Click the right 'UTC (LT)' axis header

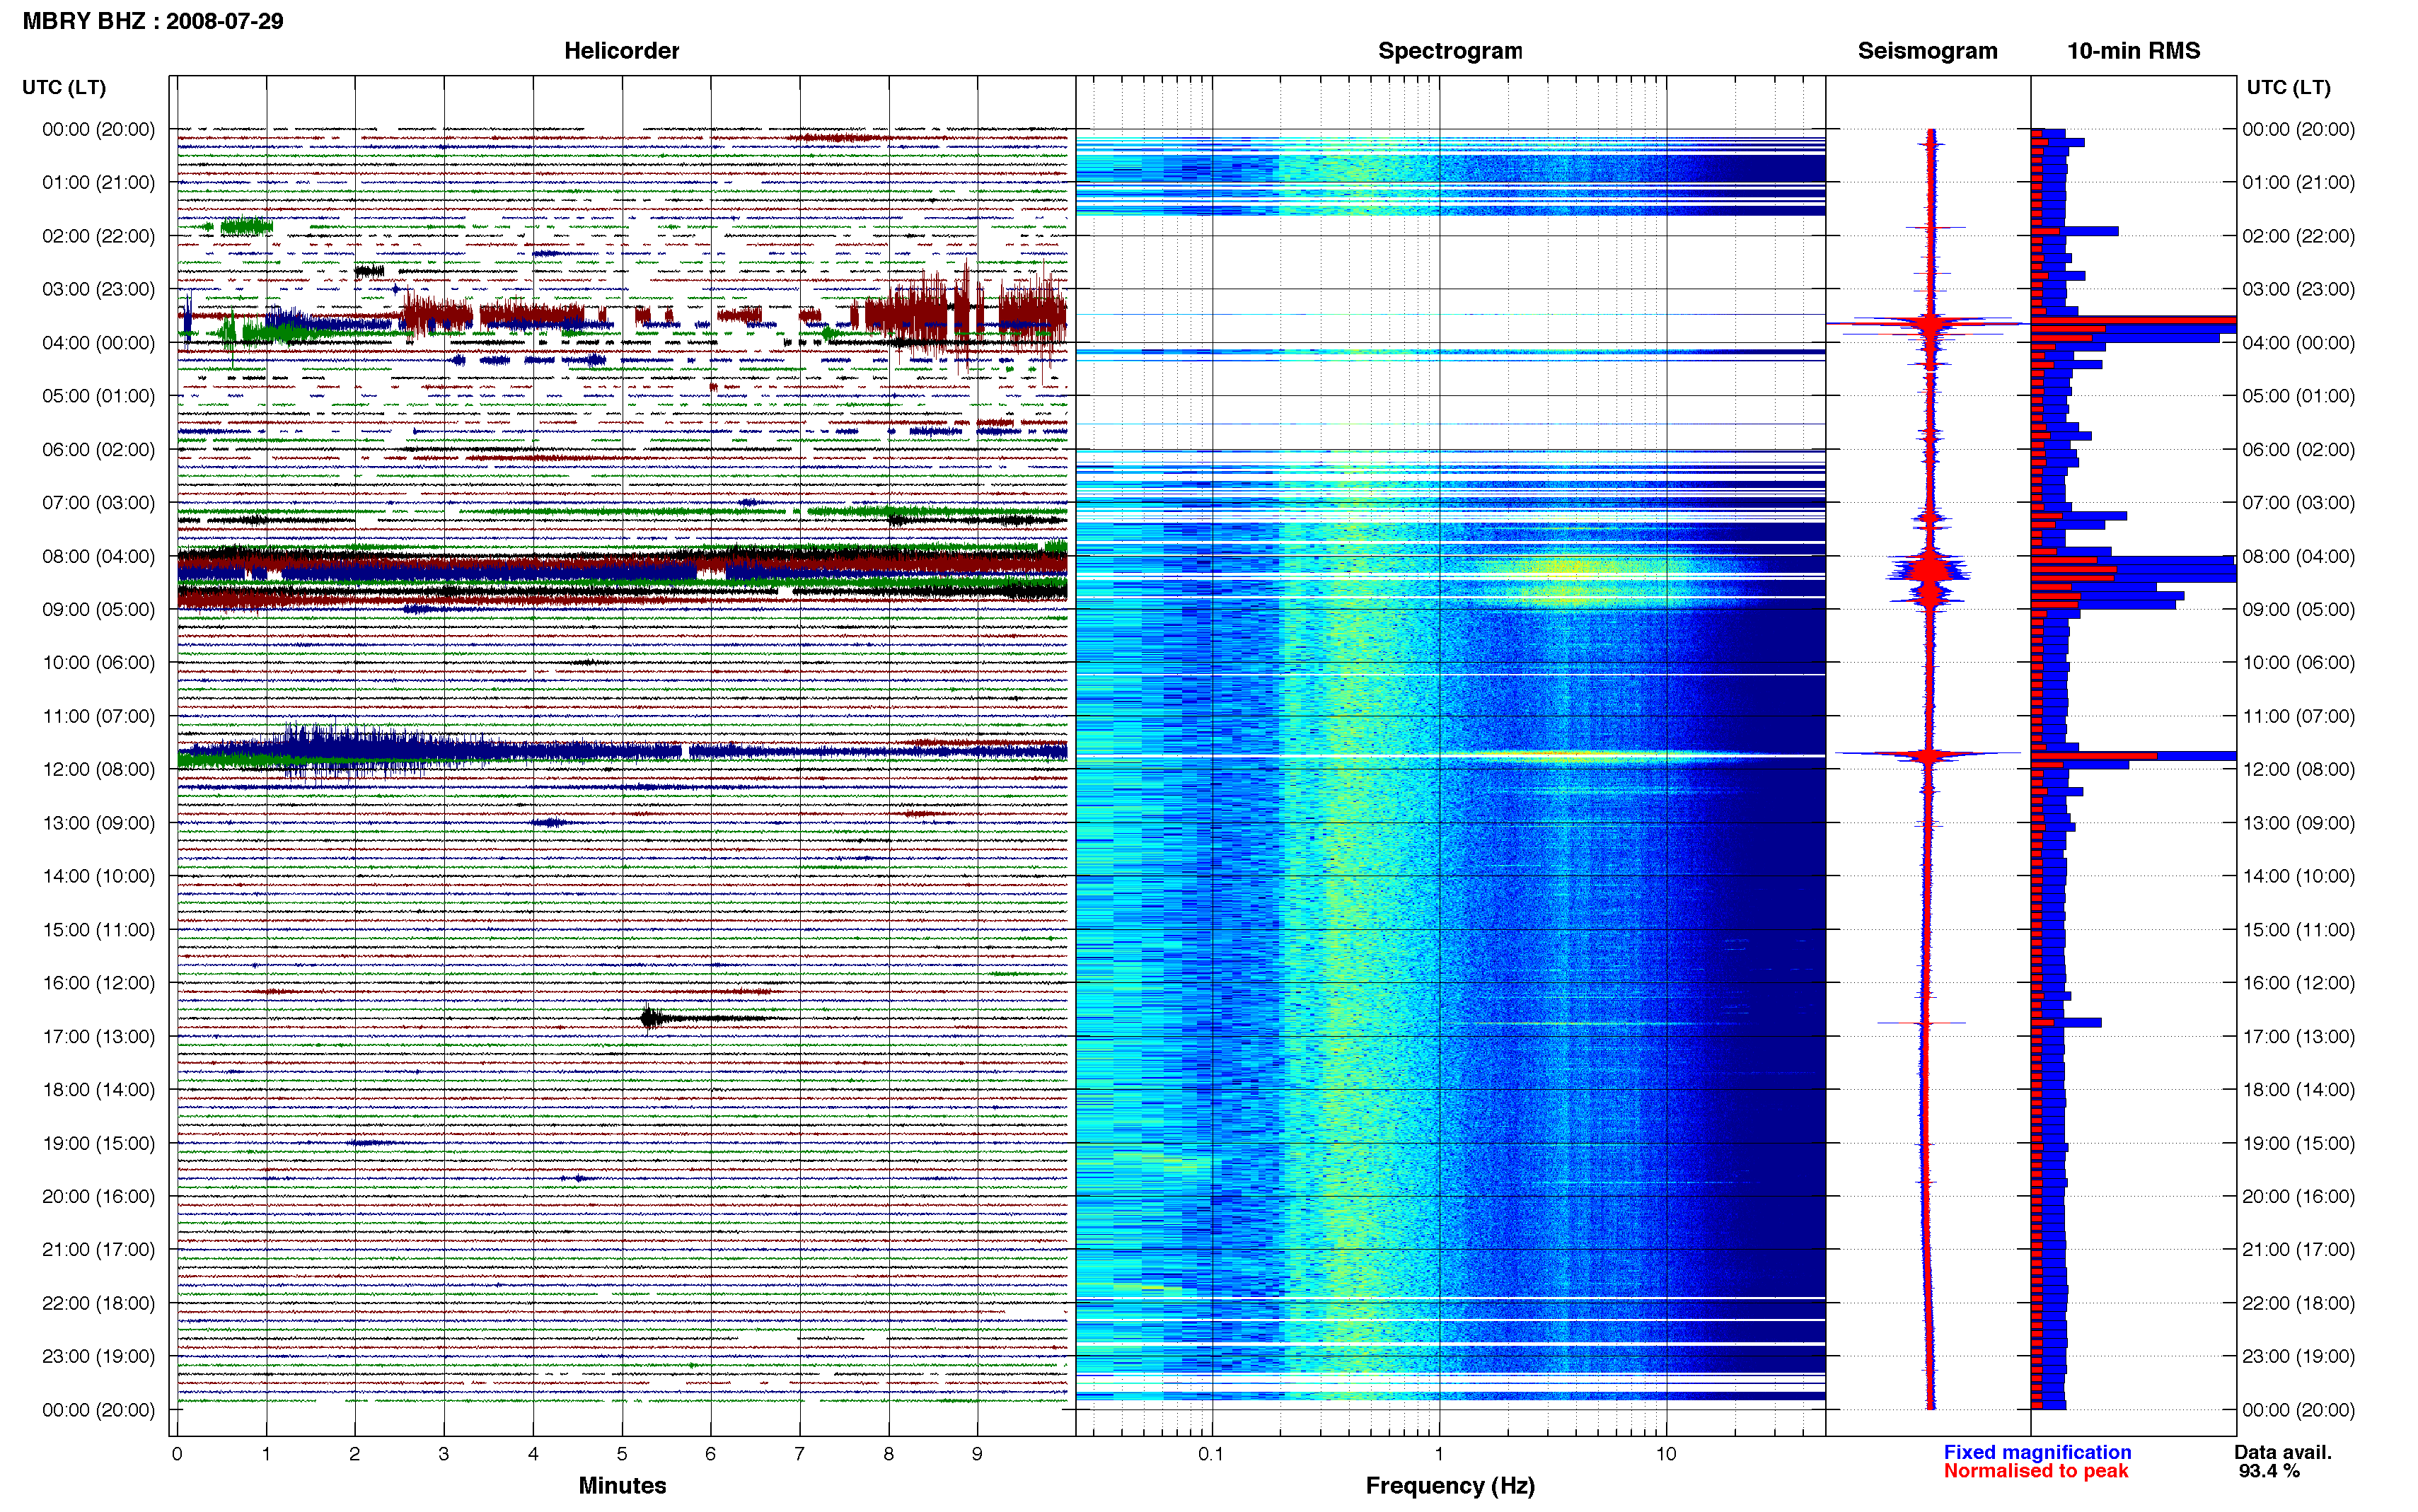pos(2288,88)
